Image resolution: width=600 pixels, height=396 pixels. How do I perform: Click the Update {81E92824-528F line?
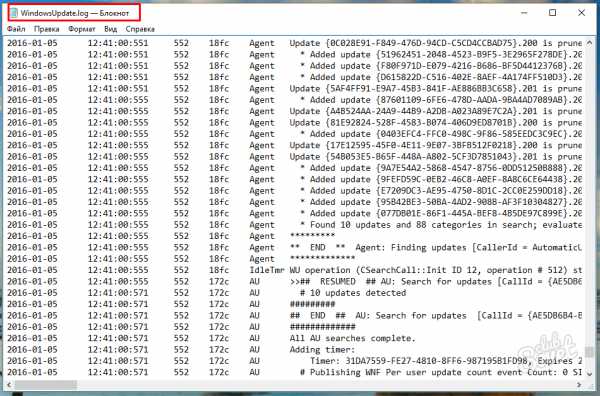pos(294,123)
